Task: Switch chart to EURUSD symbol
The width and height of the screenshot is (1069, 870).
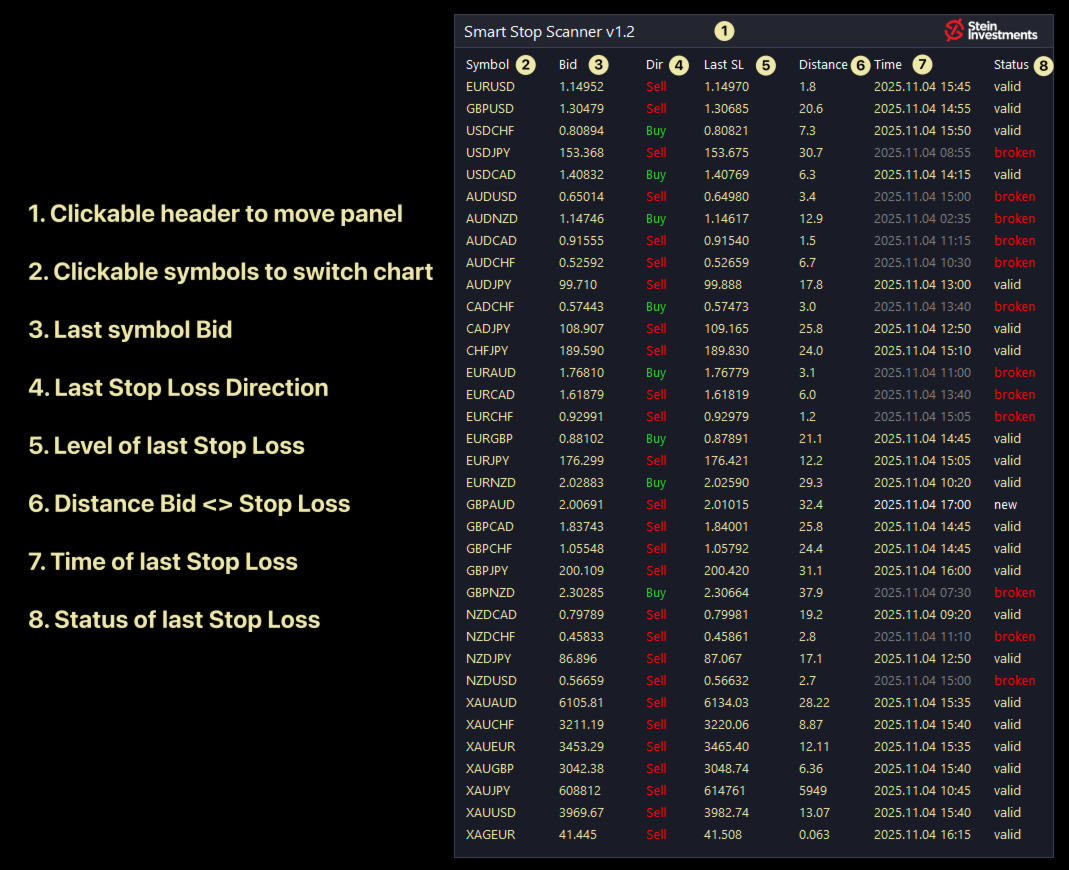Action: (x=490, y=87)
